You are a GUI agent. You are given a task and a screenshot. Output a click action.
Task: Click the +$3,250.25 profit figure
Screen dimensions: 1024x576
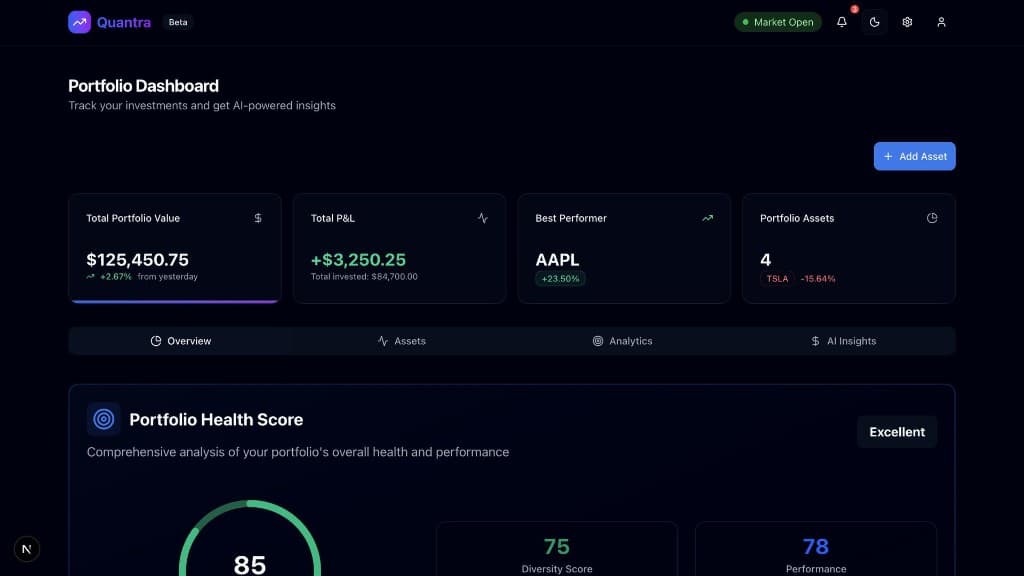click(358, 260)
